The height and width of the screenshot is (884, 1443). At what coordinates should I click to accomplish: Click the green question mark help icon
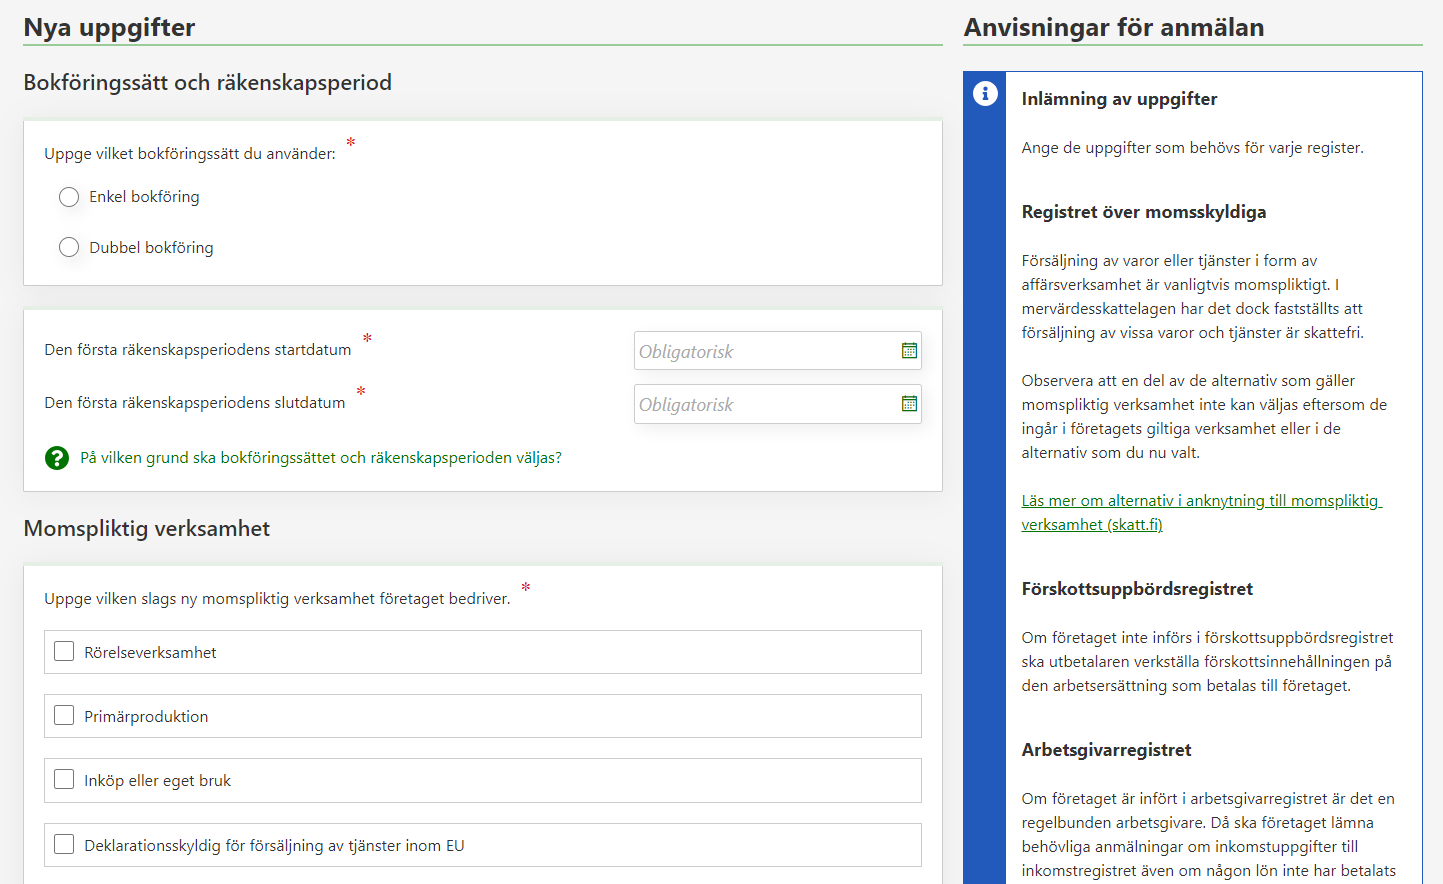[x=57, y=458]
